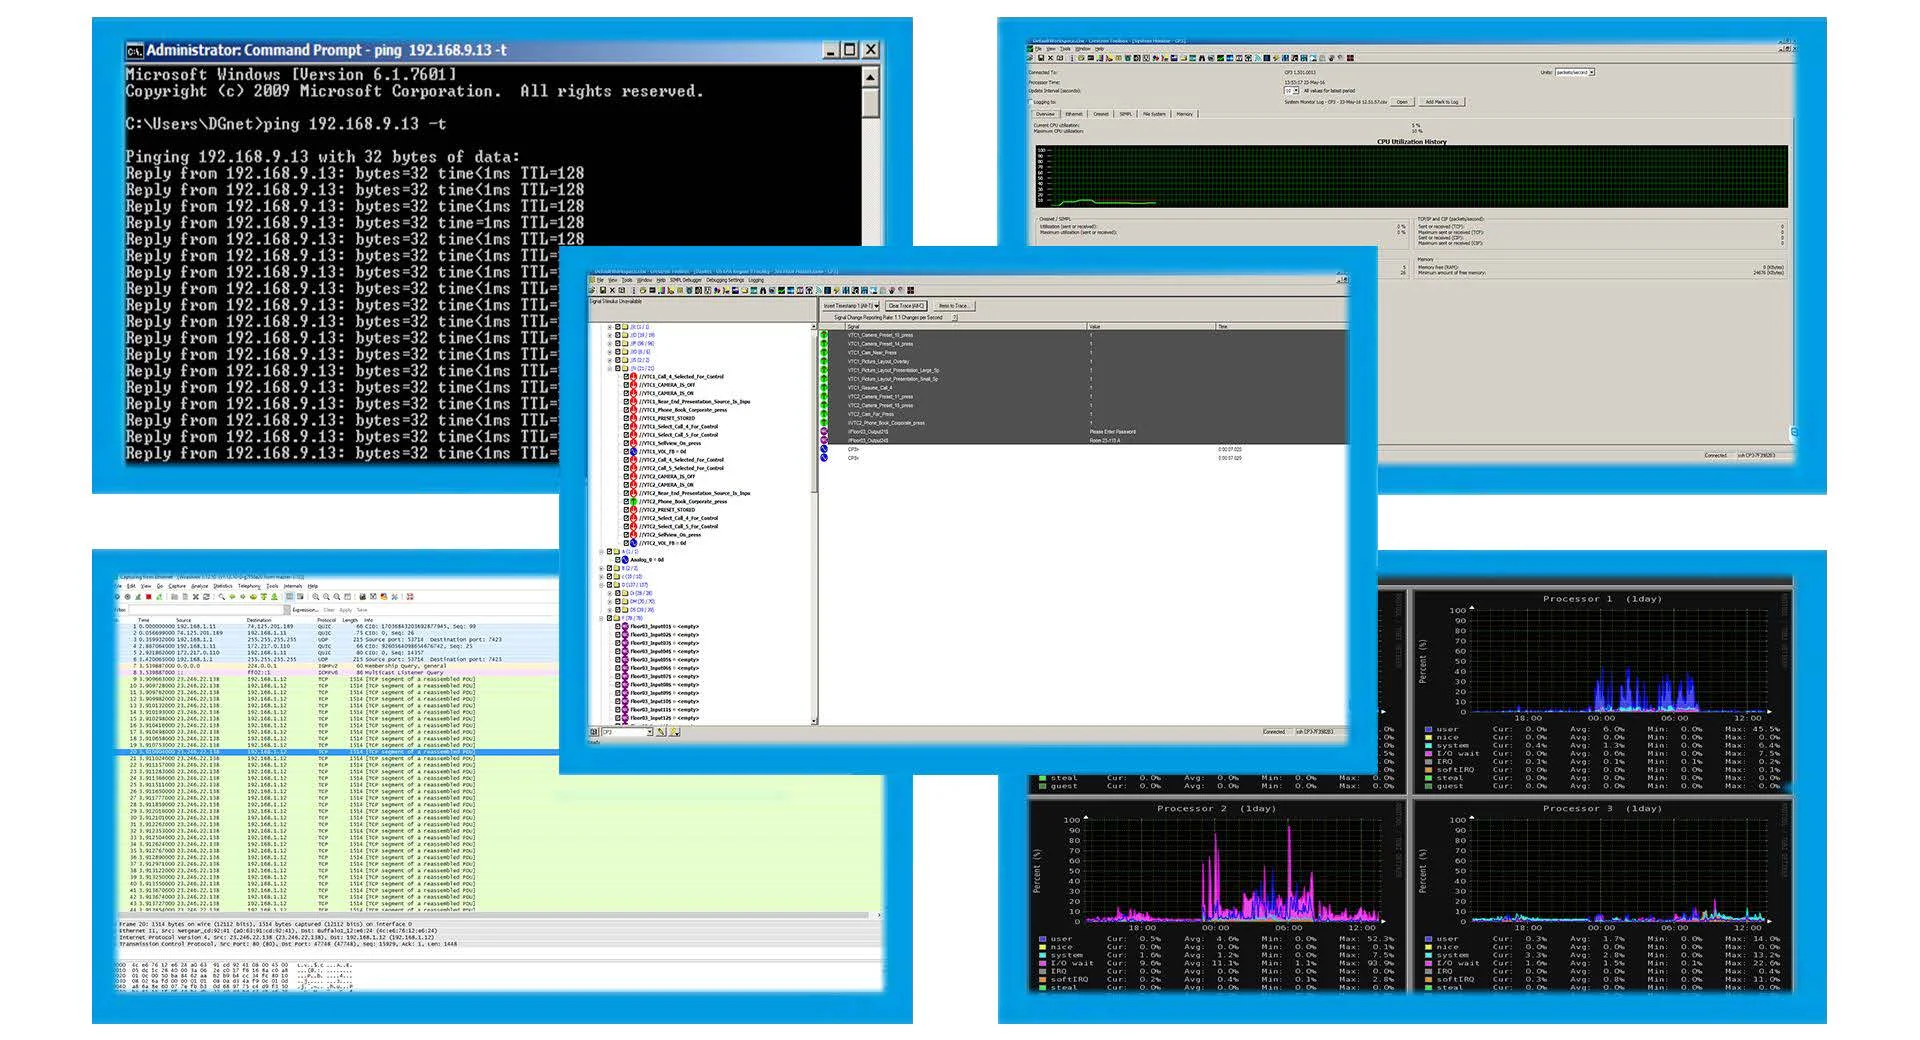The height and width of the screenshot is (1040, 1920).
Task: Click the Clear Trace button
Action: click(906, 306)
